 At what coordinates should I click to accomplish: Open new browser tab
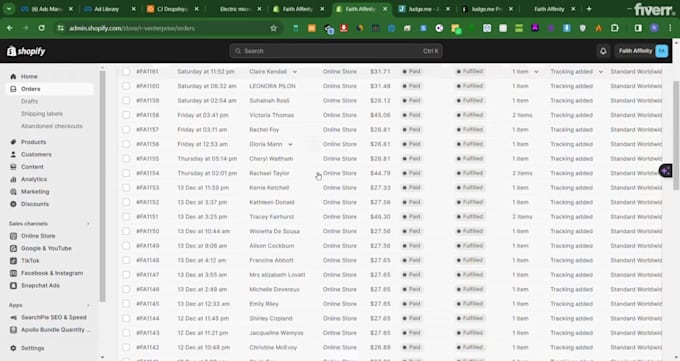tap(588, 9)
